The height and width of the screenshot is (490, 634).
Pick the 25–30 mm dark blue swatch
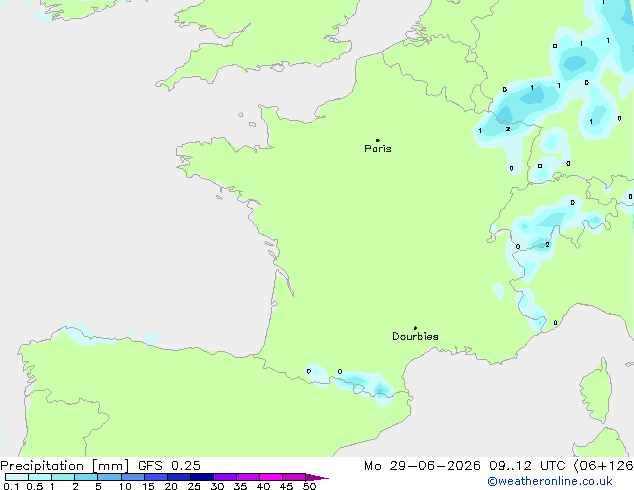click(x=202, y=477)
